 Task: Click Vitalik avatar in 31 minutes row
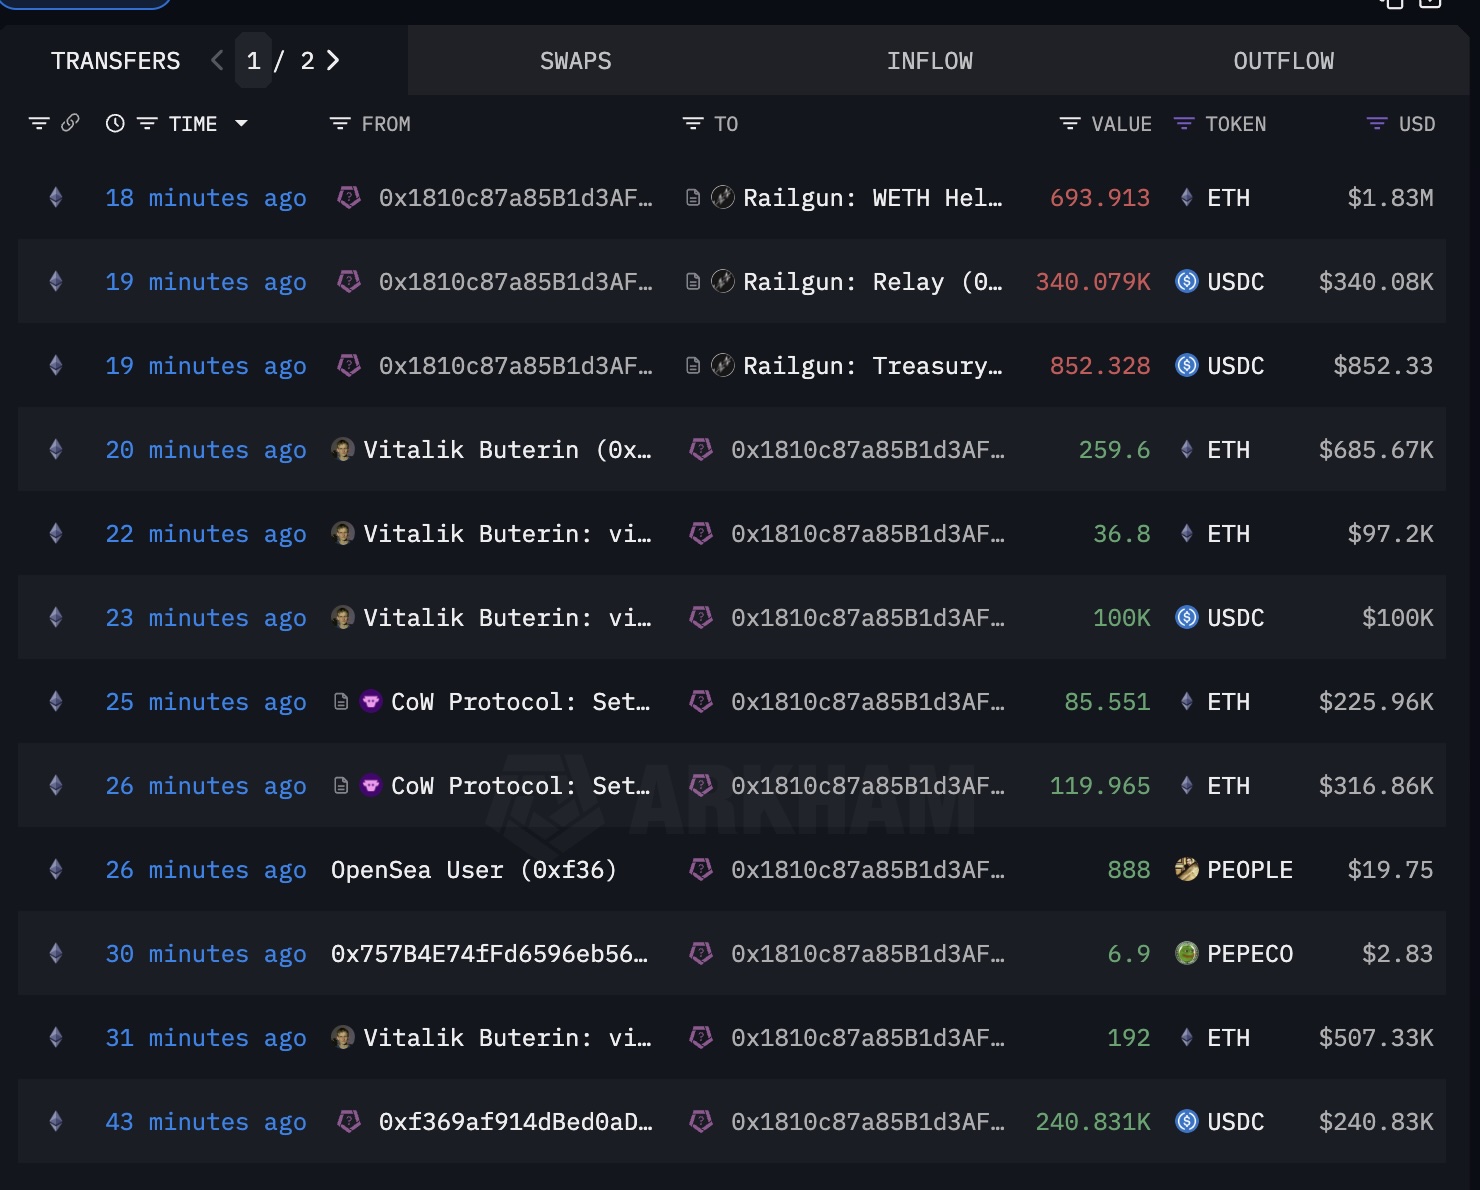pyautogui.click(x=343, y=1037)
